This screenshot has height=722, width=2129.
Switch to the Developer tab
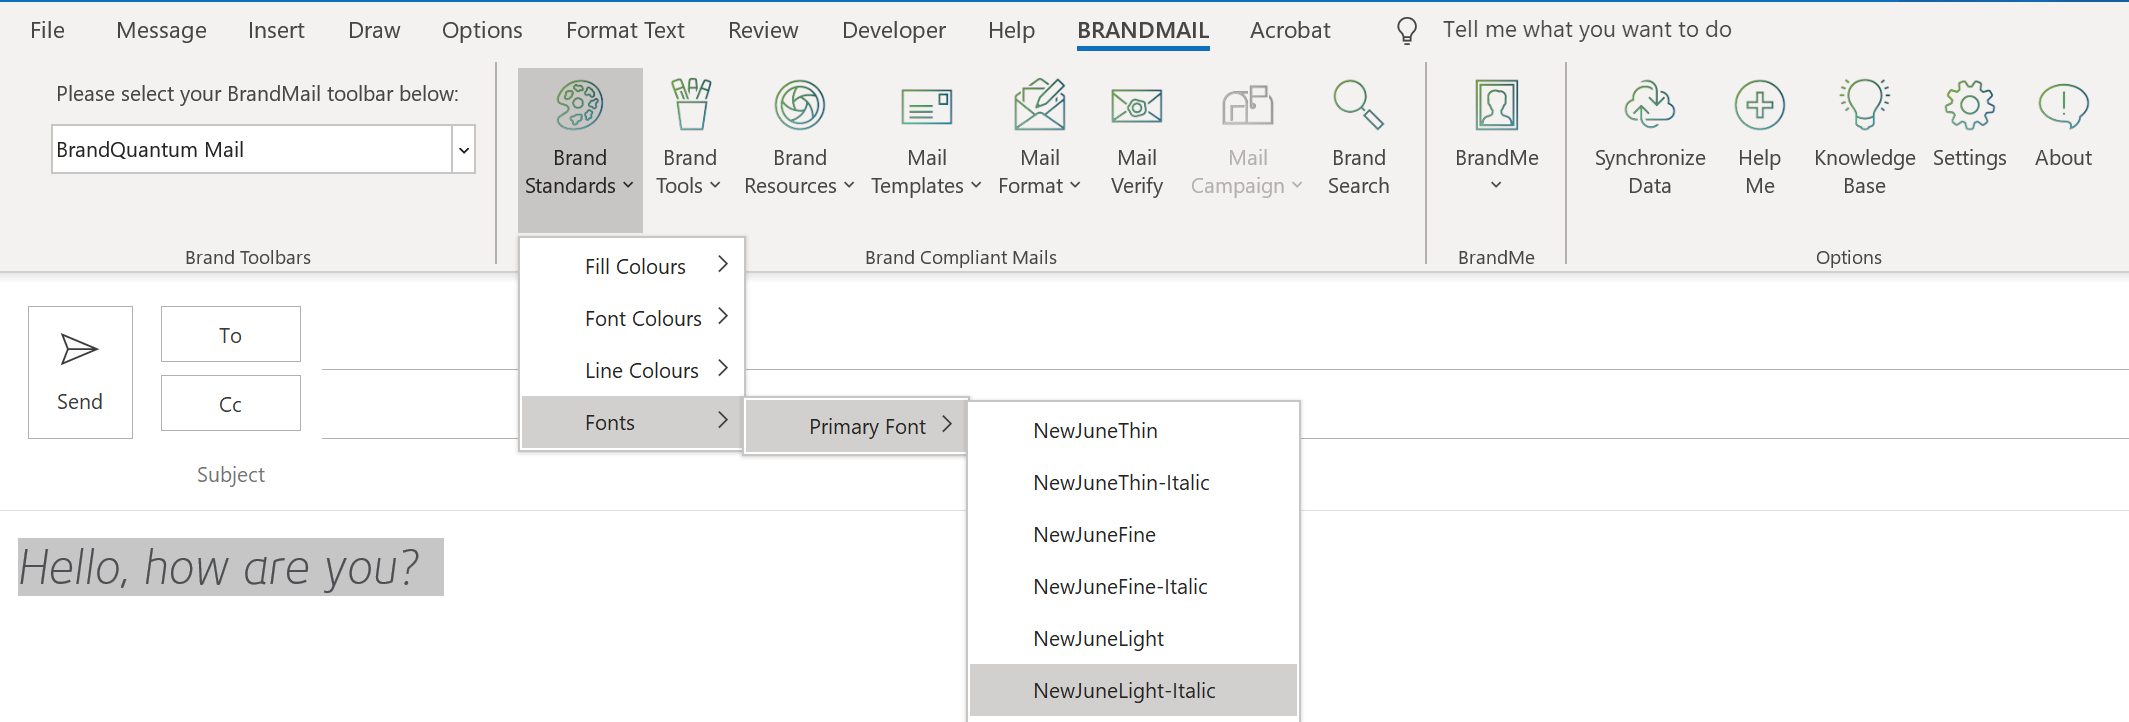[894, 31]
